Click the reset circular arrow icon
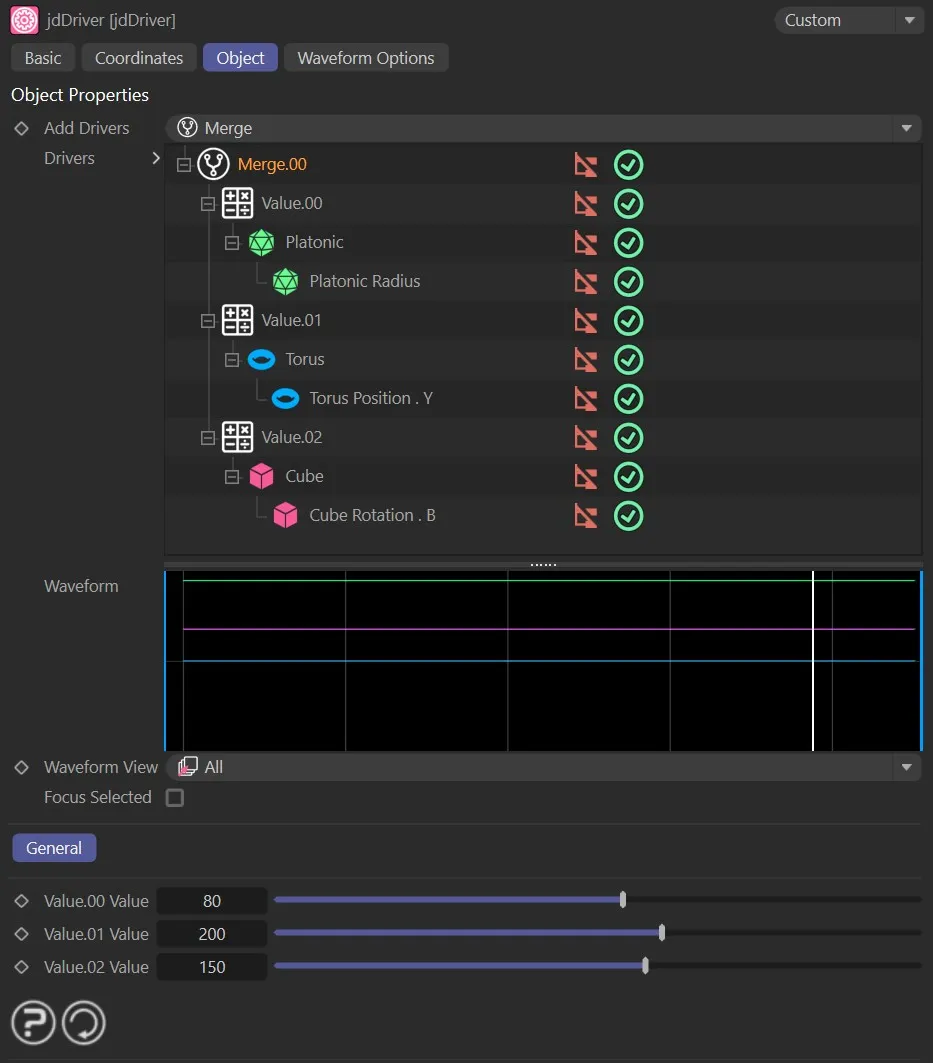 [x=84, y=1023]
